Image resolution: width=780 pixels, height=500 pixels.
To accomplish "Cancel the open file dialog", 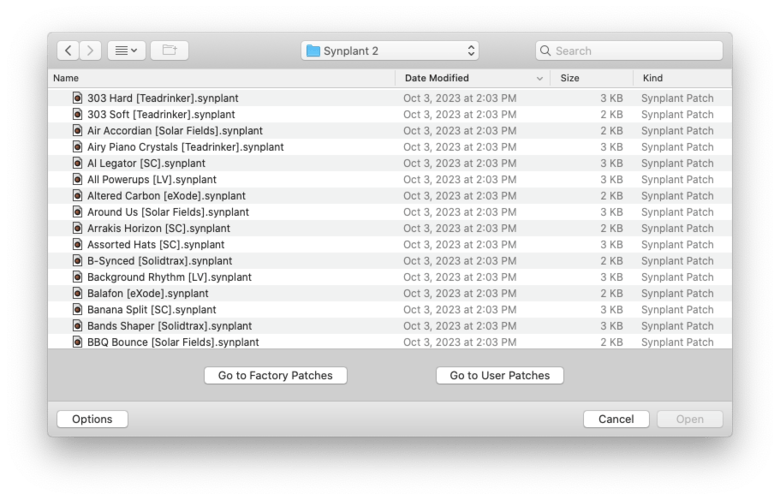I will coord(616,419).
